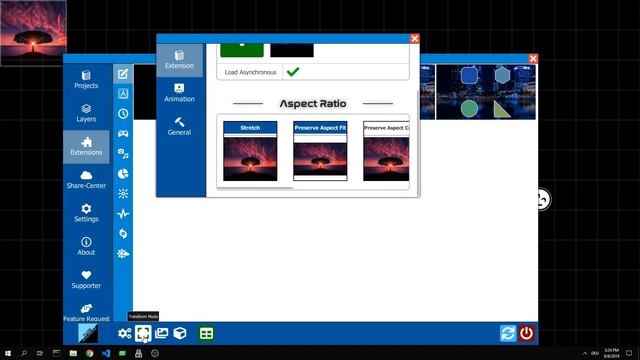The image size is (640, 360).
Task: Click the round icon at the window's right edge
Action: [543, 200]
